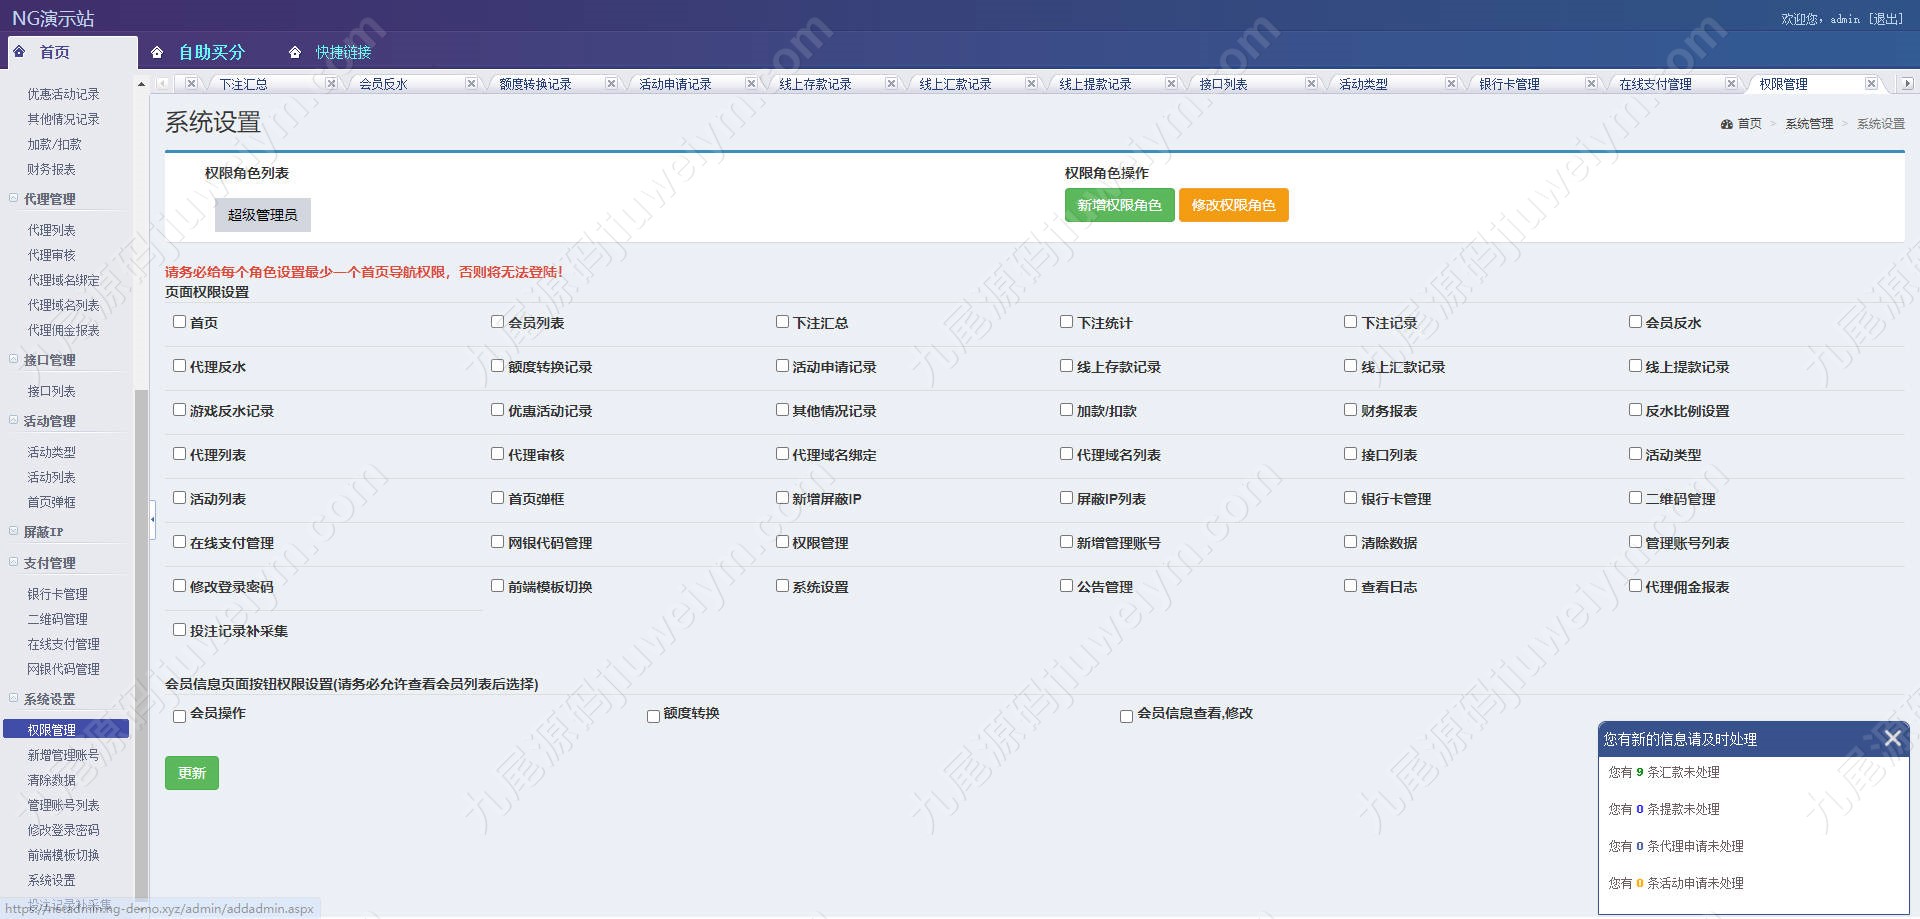Open the 接口列表 tab
Screen dimensions: 1920x919
(x=1223, y=84)
